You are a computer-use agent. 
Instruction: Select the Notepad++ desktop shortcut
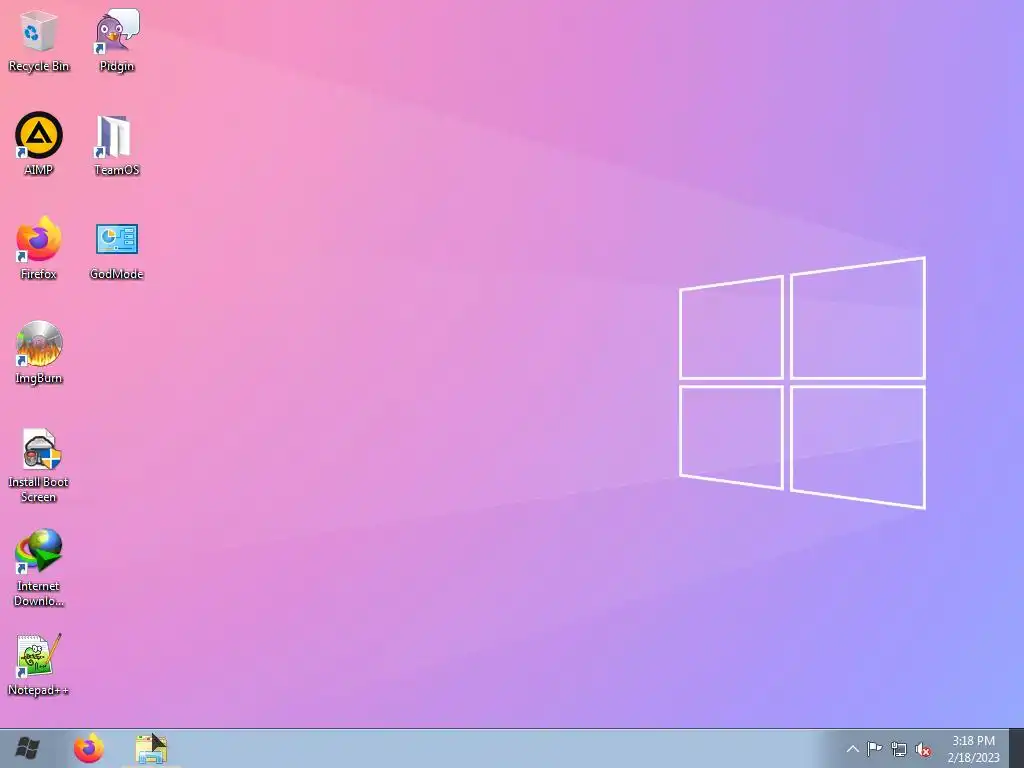39,665
